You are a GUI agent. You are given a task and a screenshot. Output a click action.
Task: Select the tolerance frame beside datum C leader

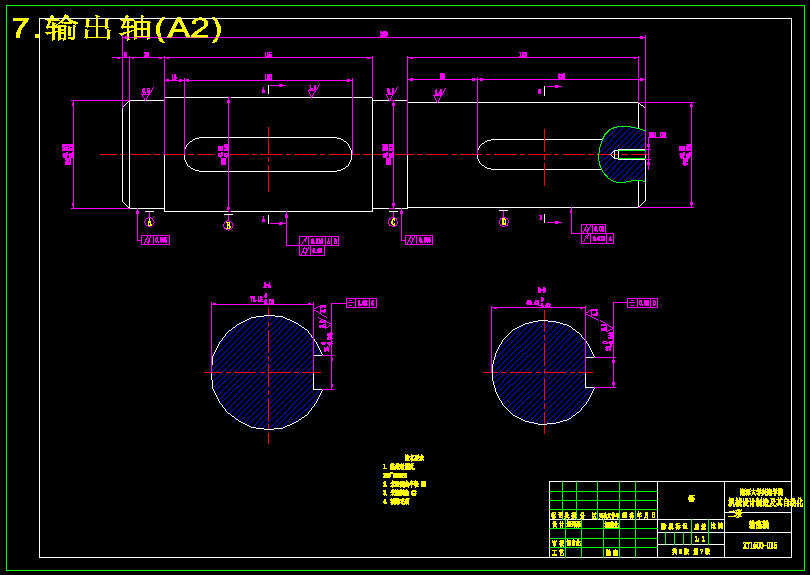click(x=419, y=240)
